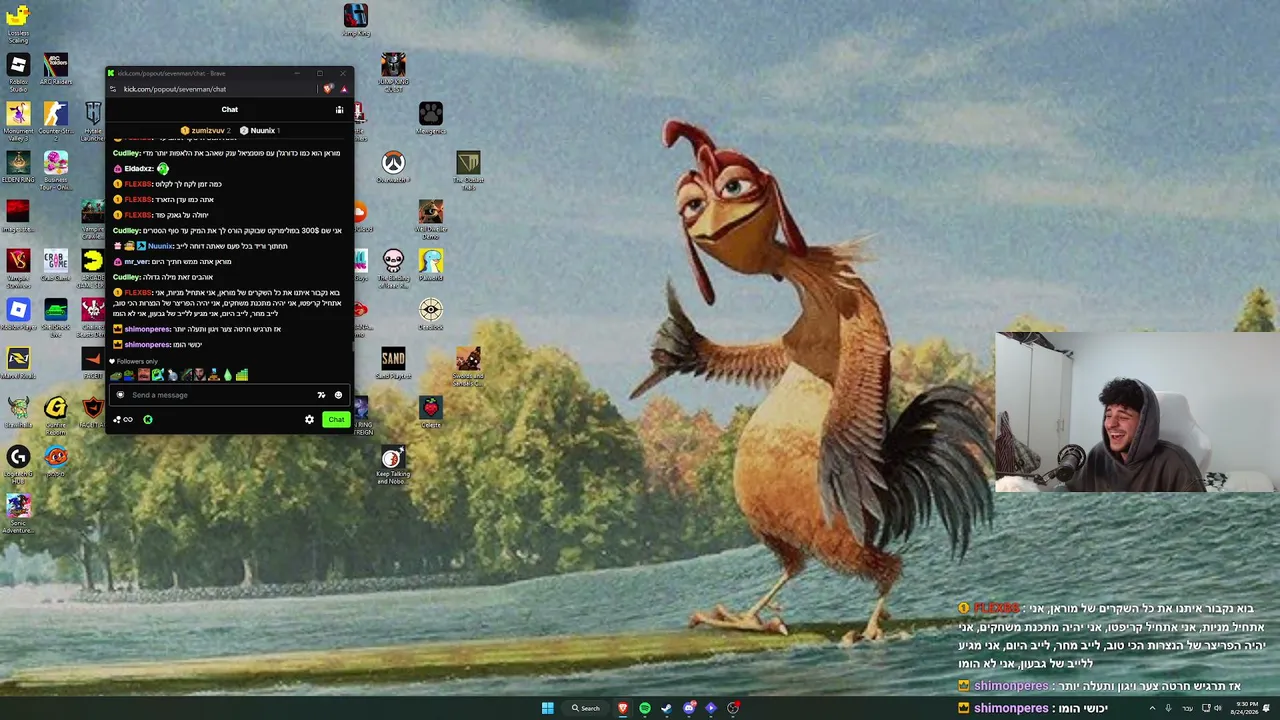Open Logitech G HUB icon
The image size is (1280, 720).
click(18, 464)
